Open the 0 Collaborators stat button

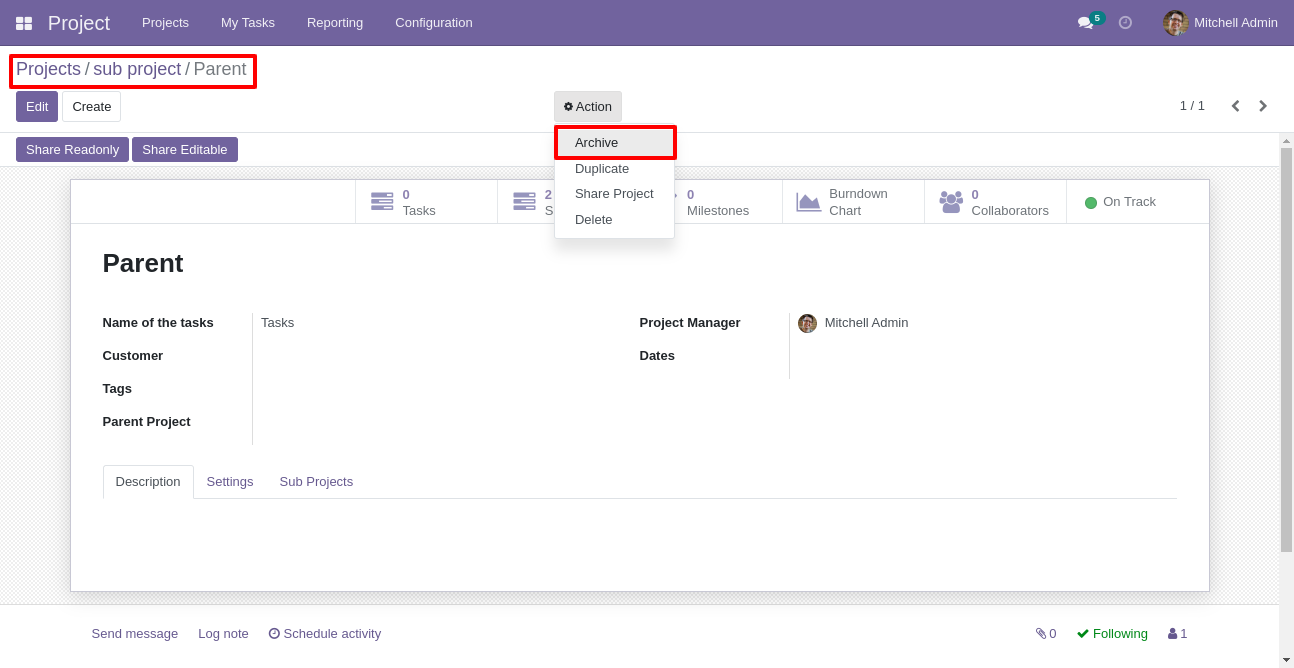coord(995,202)
